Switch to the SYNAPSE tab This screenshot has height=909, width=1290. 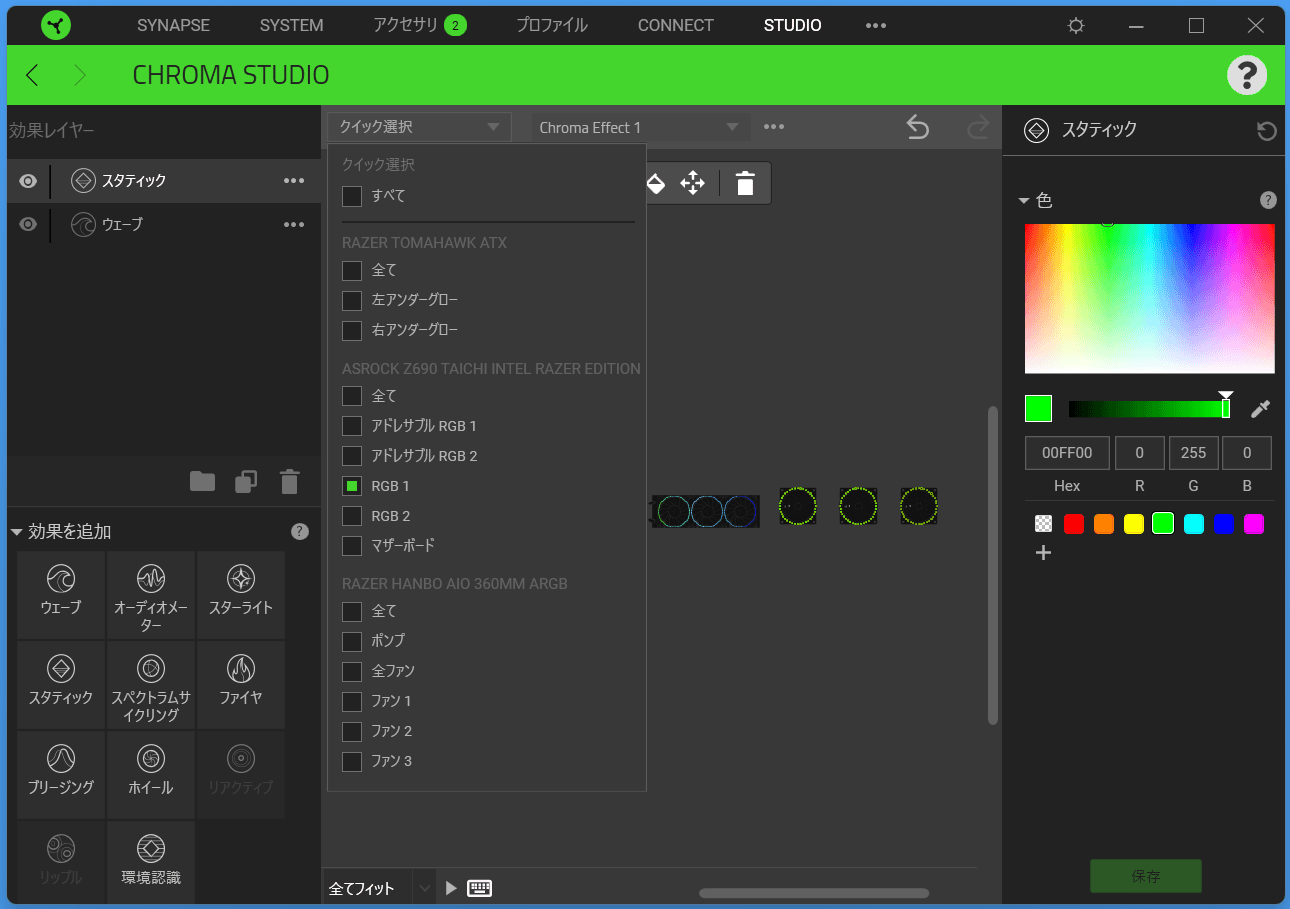[173, 25]
